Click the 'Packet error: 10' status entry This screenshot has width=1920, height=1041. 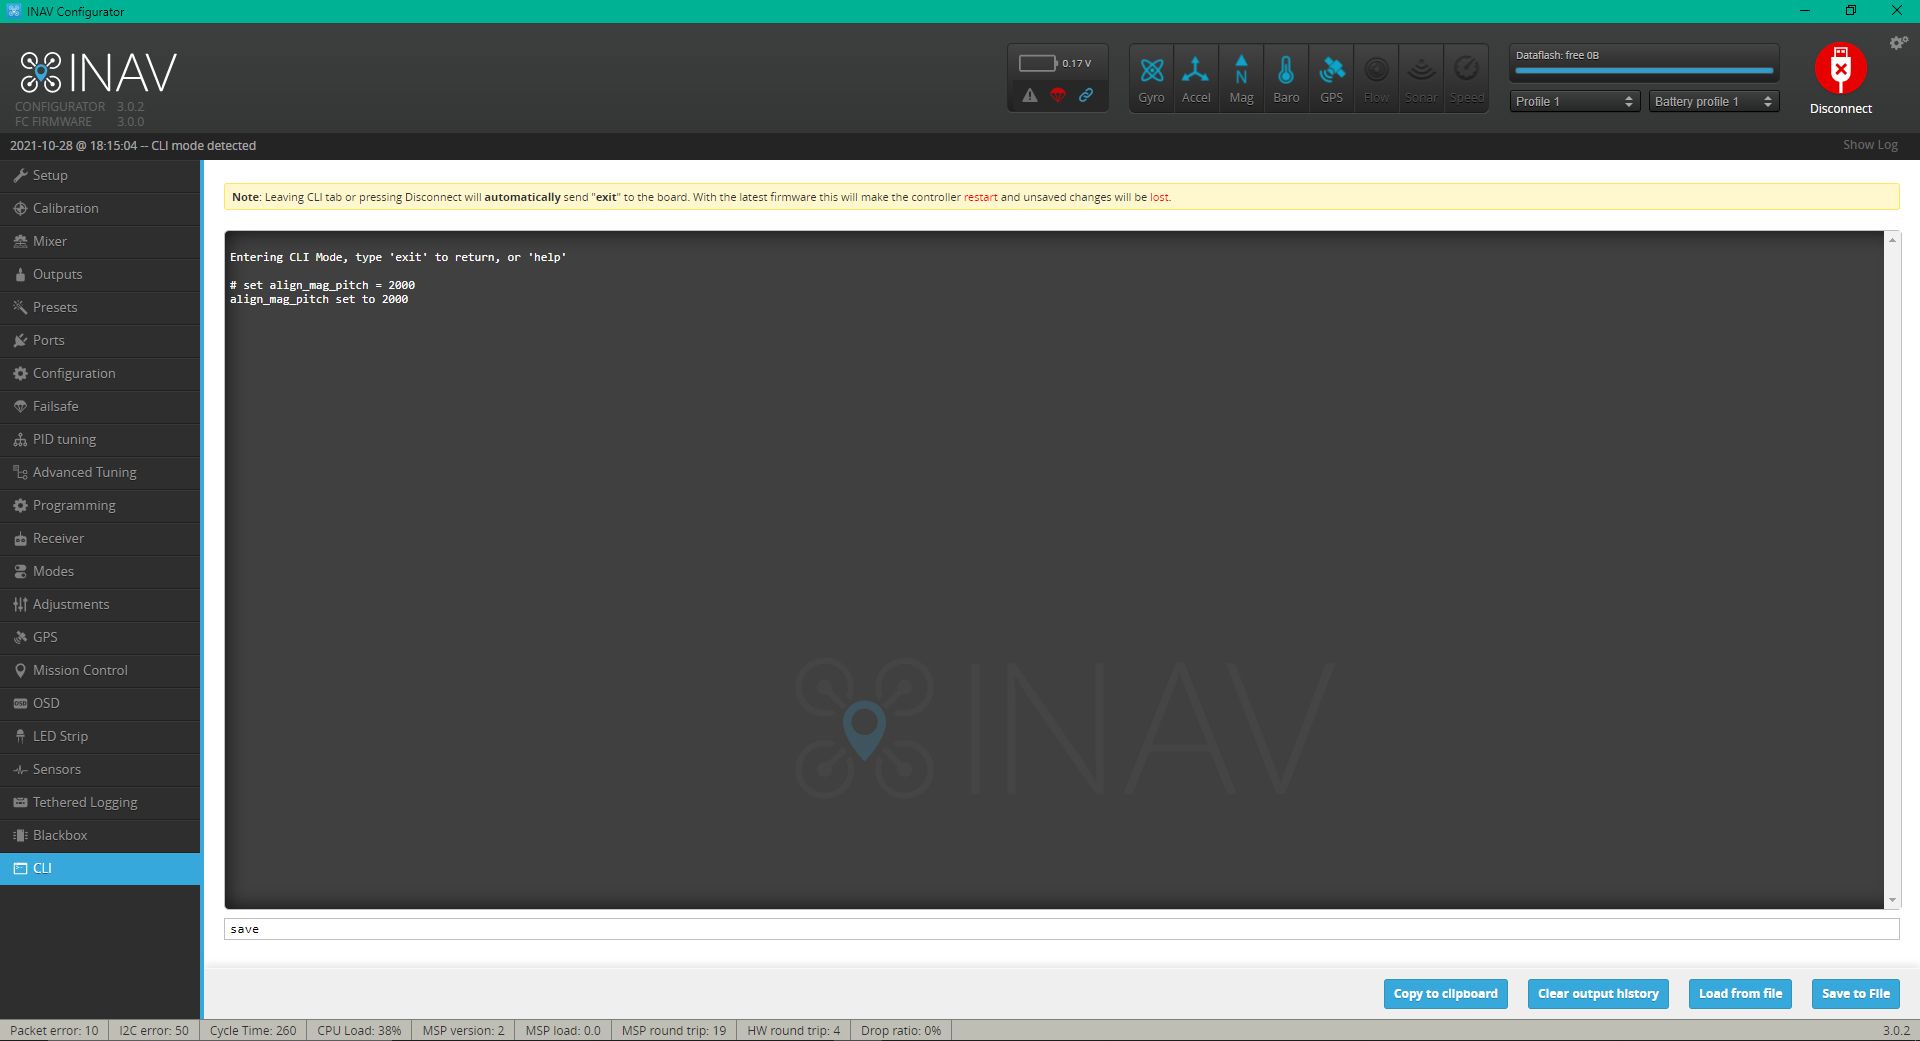point(54,1030)
